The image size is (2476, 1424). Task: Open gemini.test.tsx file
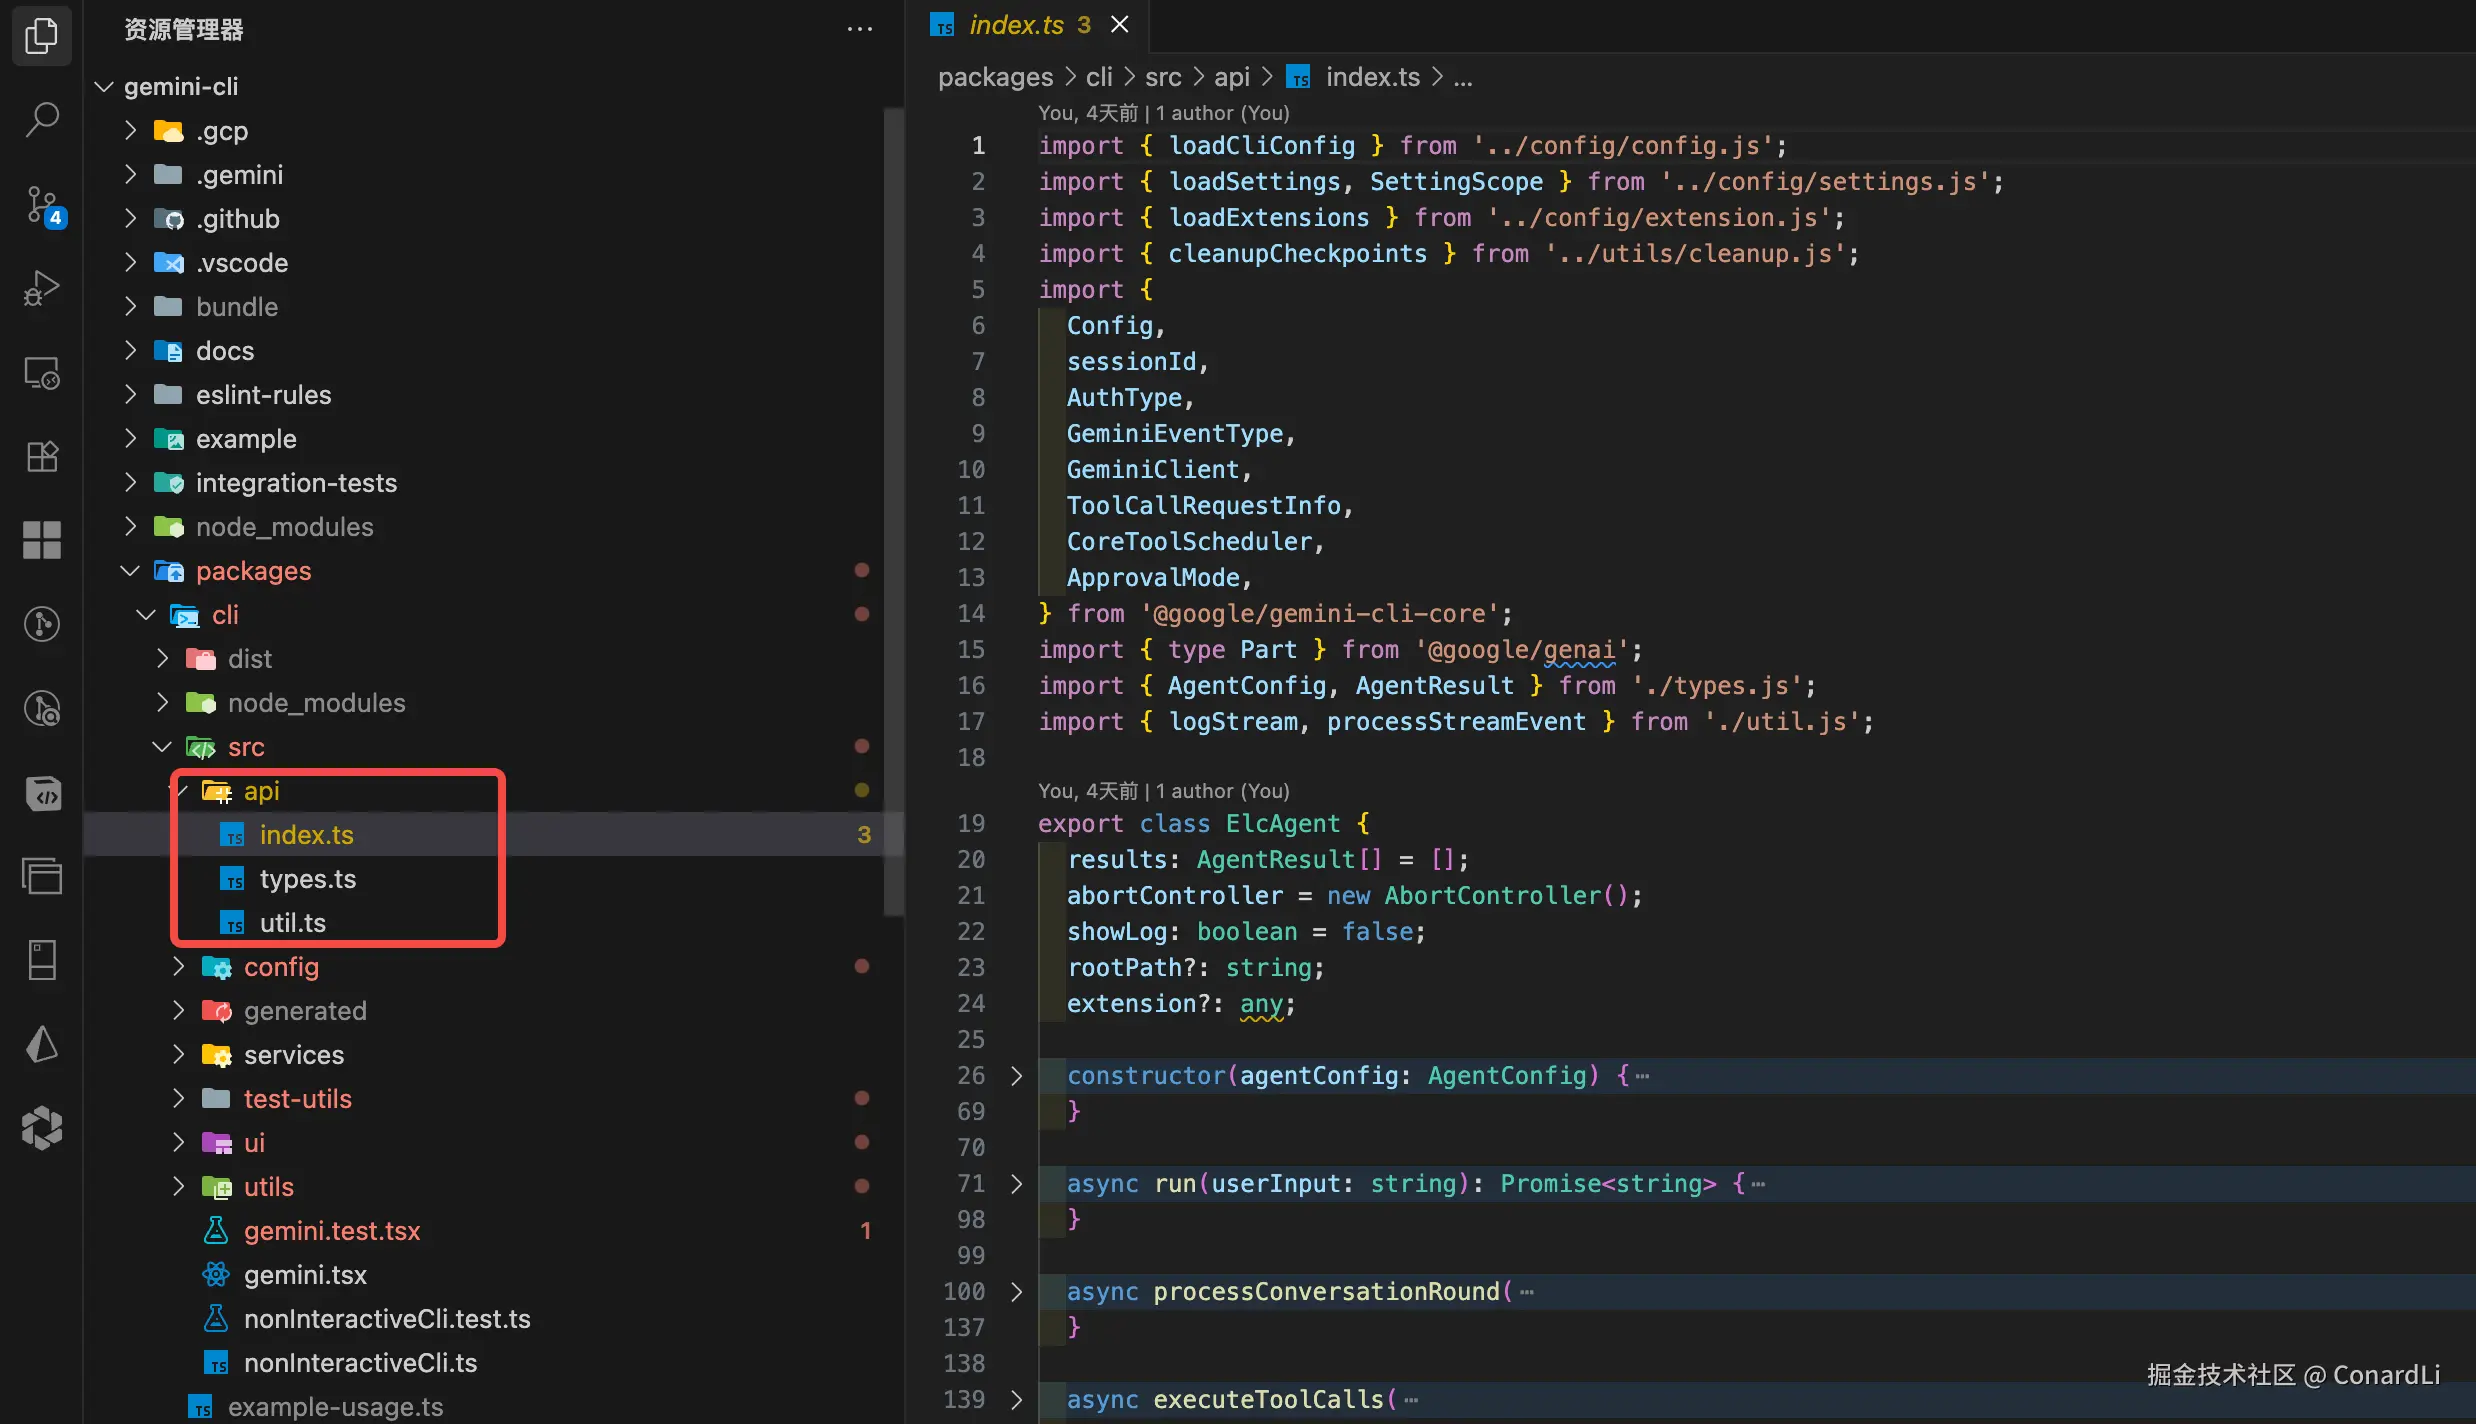(x=331, y=1231)
